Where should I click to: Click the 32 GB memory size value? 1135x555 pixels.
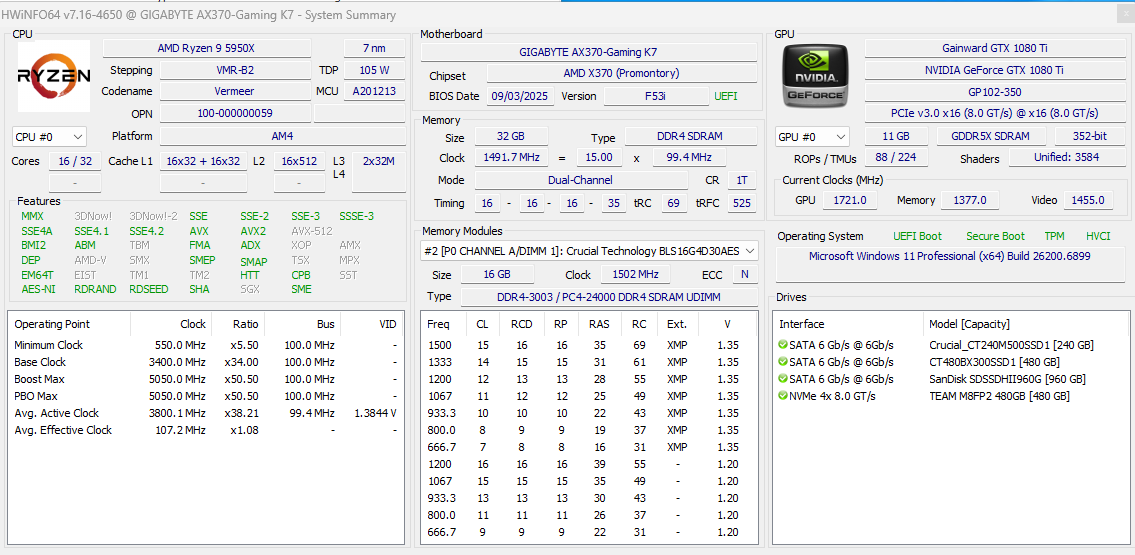511,137
